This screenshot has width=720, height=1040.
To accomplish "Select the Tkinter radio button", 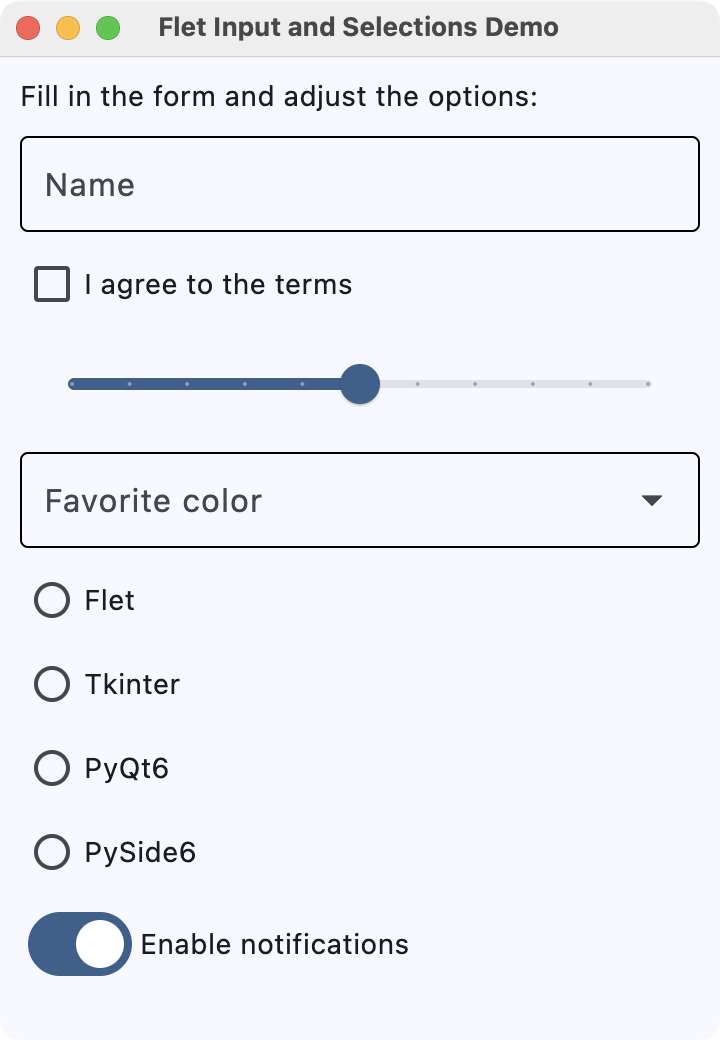I will [51, 684].
